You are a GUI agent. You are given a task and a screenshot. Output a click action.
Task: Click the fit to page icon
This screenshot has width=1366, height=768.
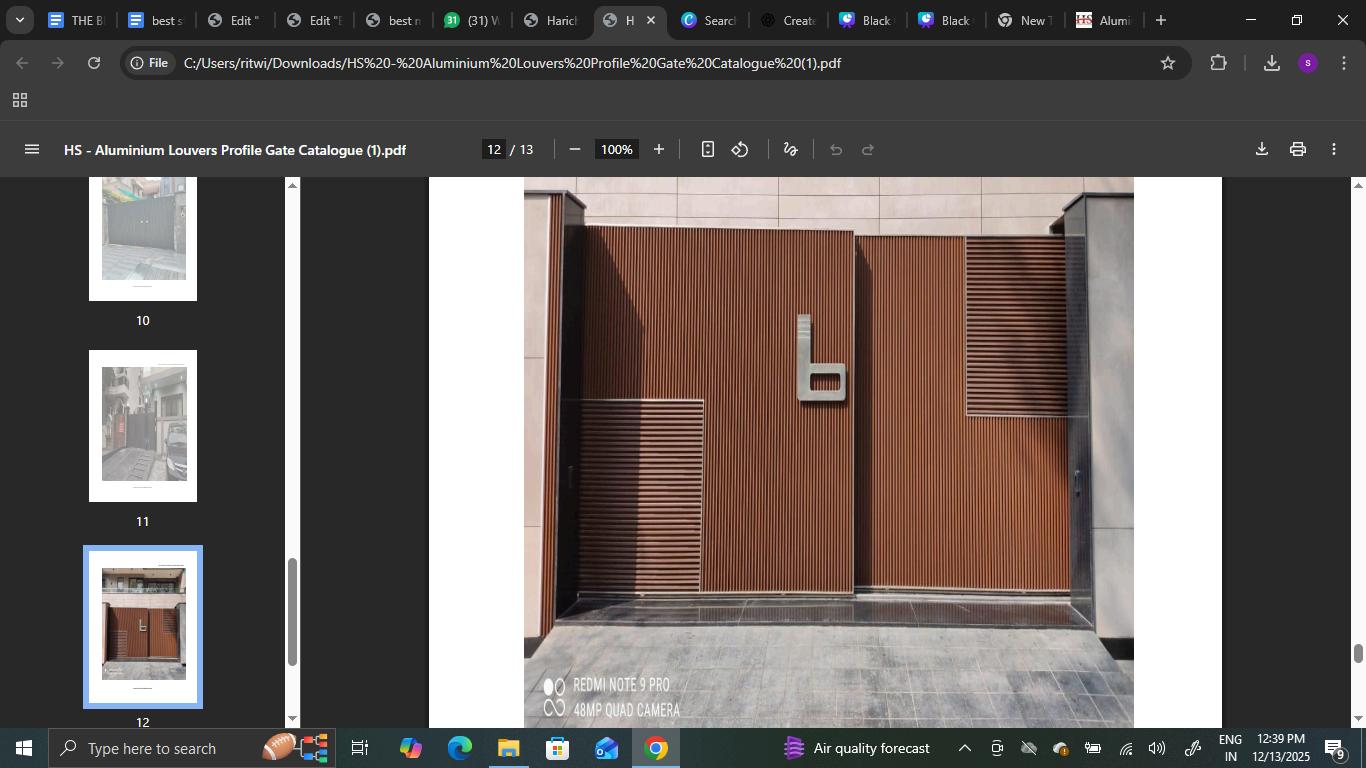tap(707, 150)
